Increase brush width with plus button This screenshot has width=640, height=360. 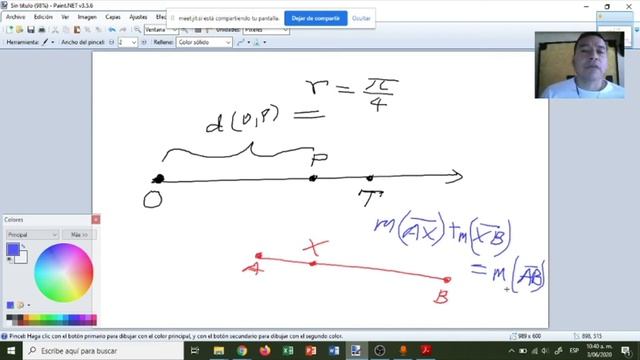click(x=144, y=42)
